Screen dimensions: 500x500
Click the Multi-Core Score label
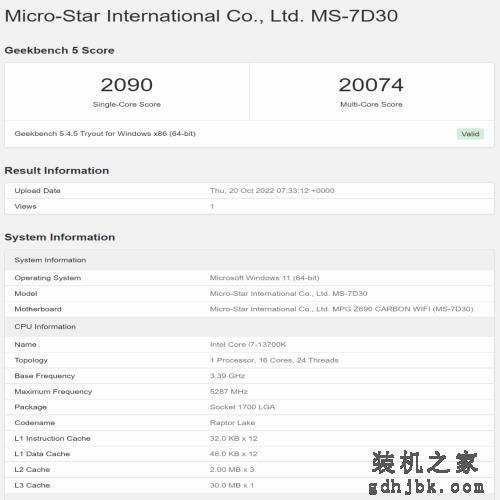pos(371,104)
